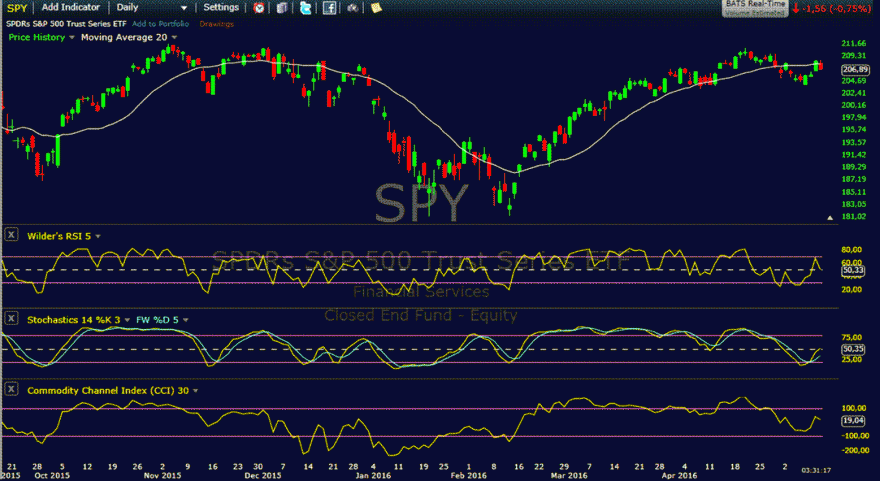Click the 181,02 price axis label
The width and height of the screenshot is (880, 481).
(854, 216)
